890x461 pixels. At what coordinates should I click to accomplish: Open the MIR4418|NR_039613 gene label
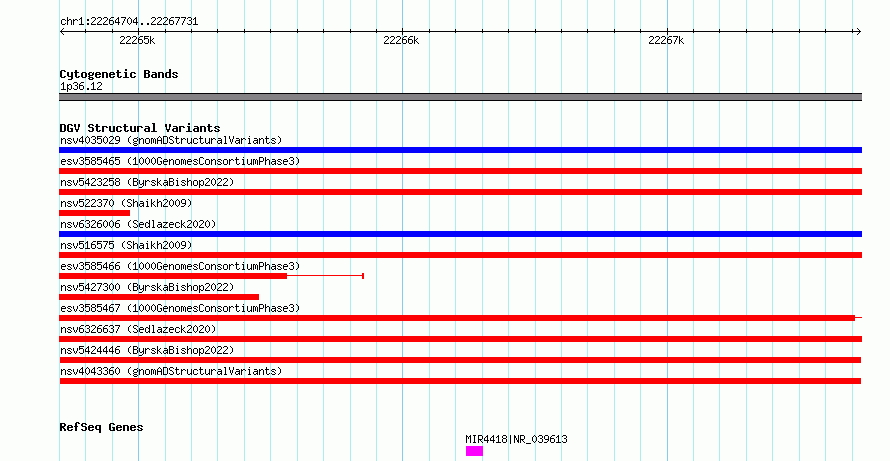pos(516,439)
